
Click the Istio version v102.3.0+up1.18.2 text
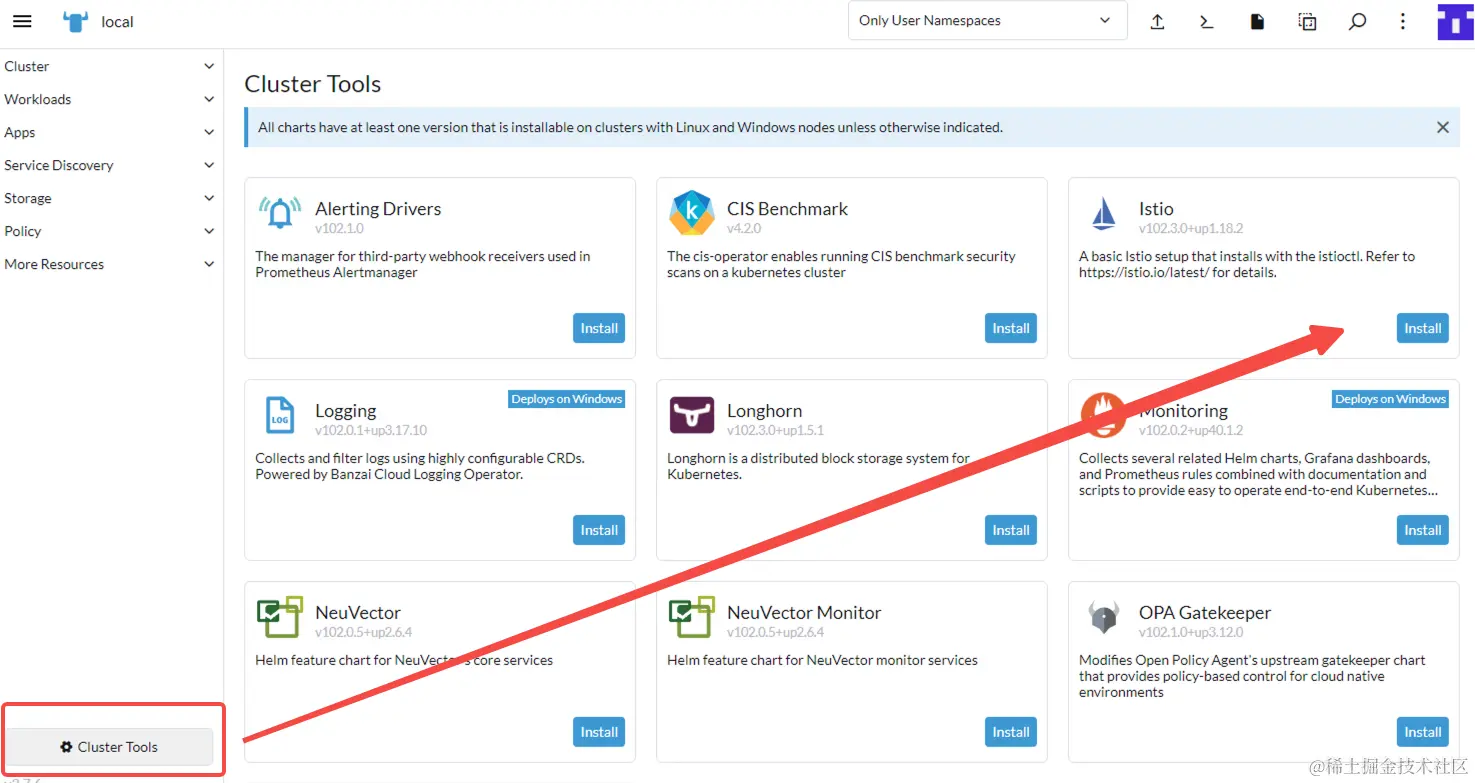click(x=1191, y=228)
